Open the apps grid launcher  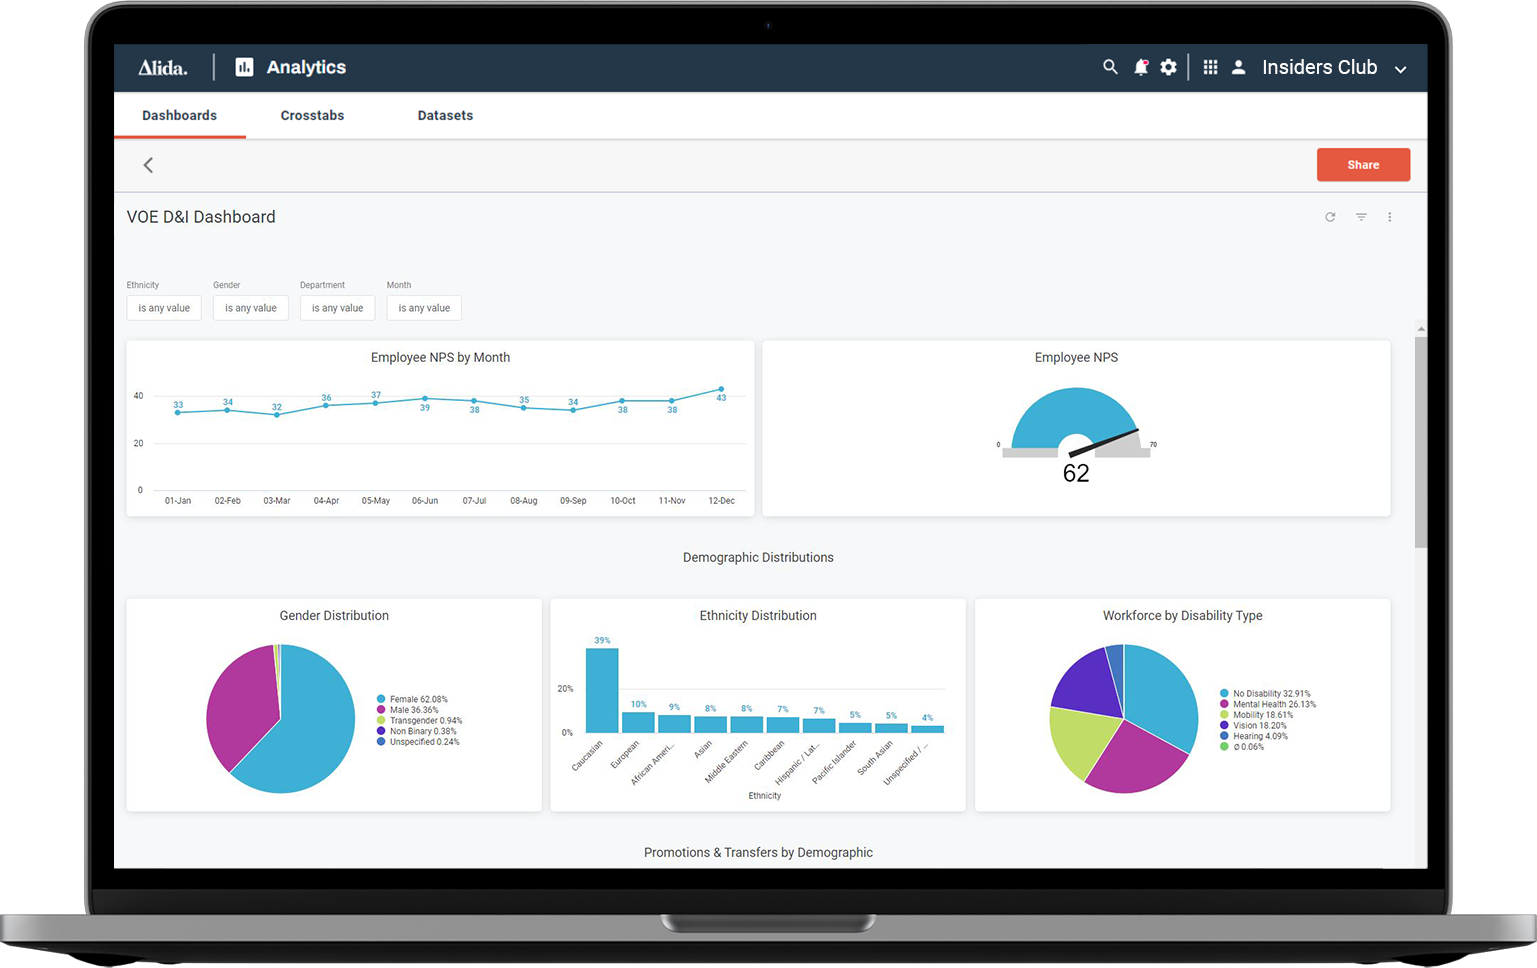point(1210,67)
